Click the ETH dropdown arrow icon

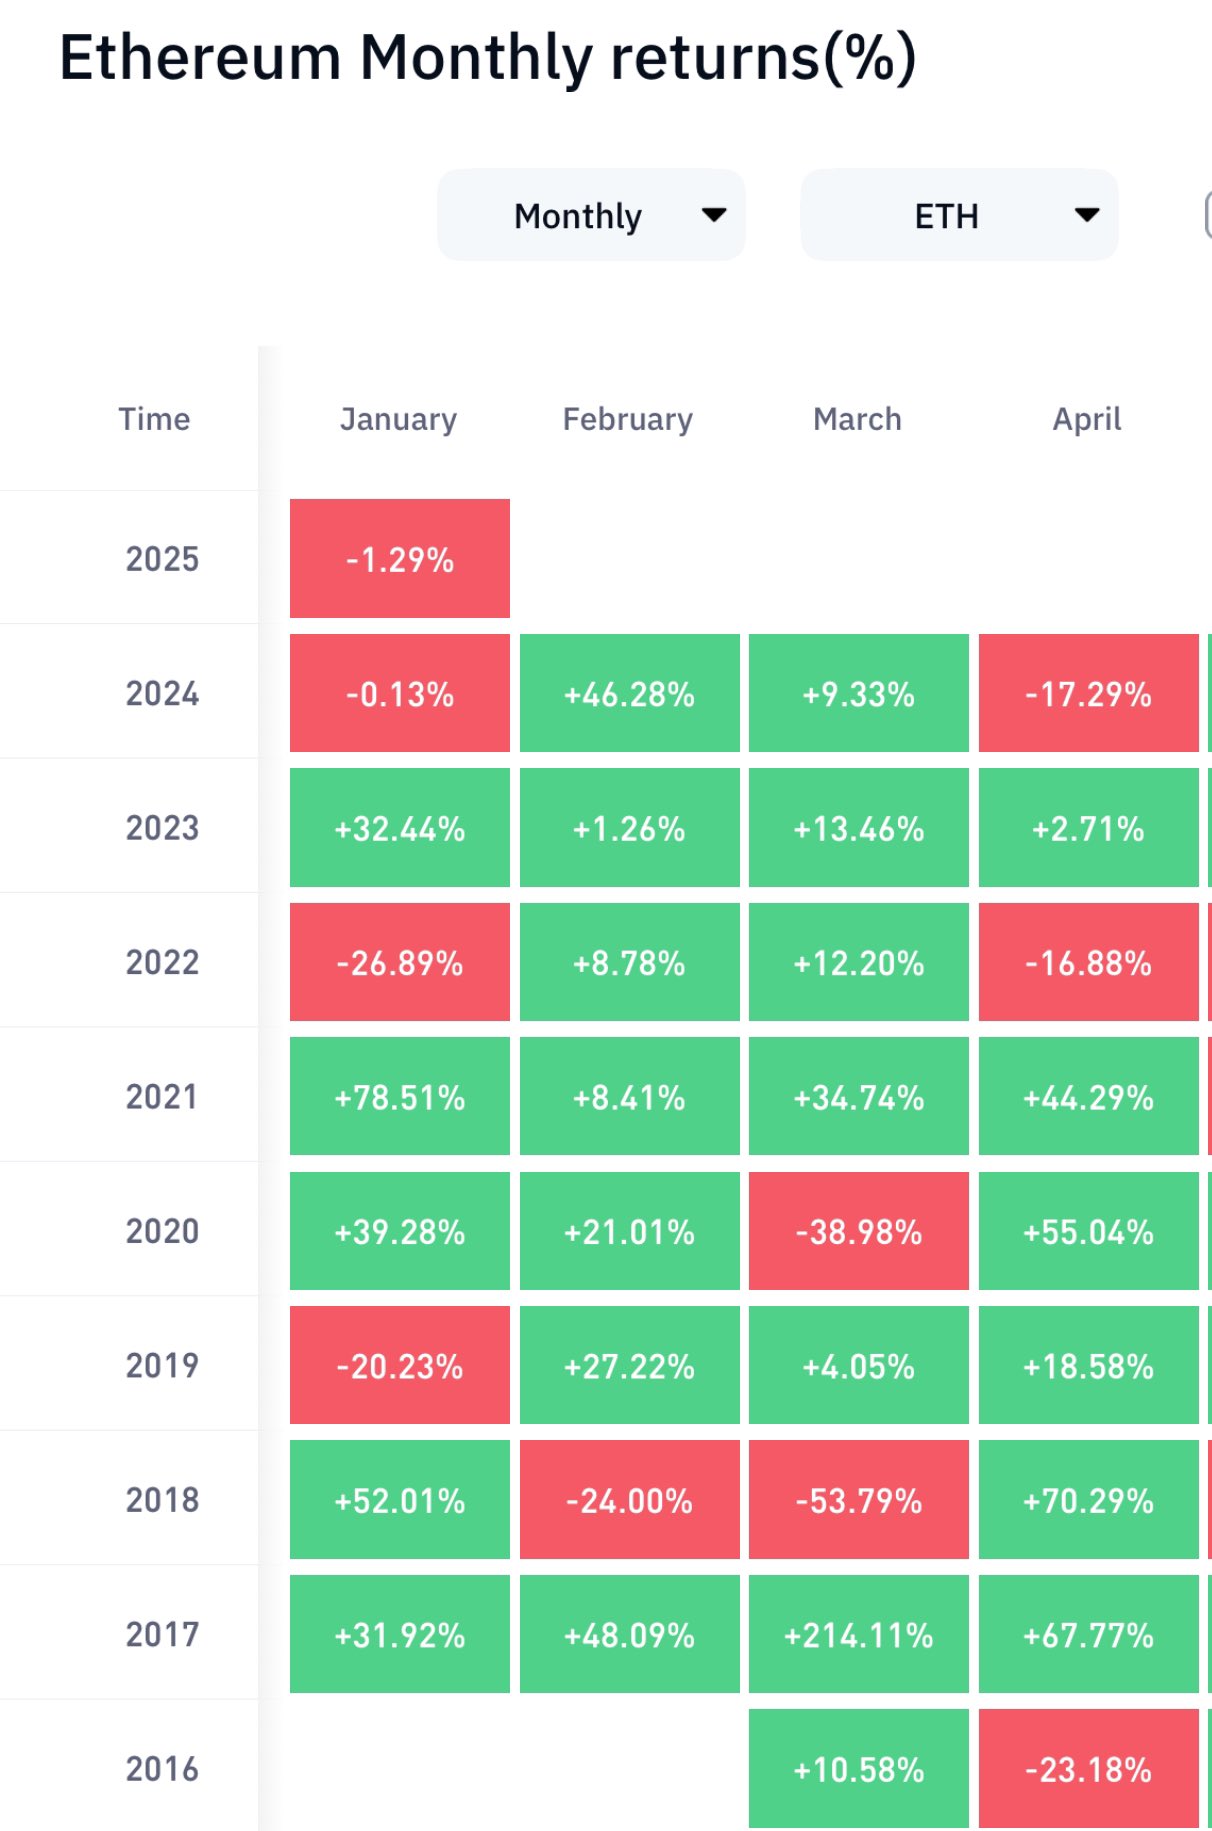click(1087, 215)
